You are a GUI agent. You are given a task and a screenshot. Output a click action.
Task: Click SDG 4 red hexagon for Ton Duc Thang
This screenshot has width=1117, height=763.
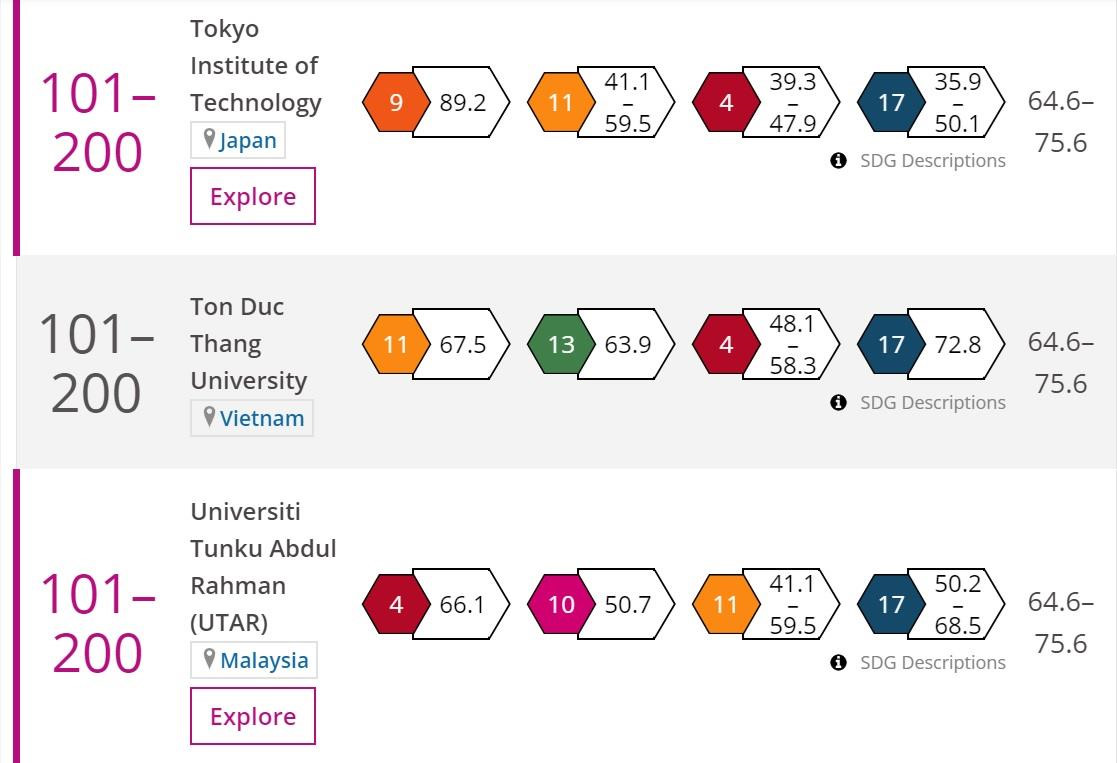point(726,344)
